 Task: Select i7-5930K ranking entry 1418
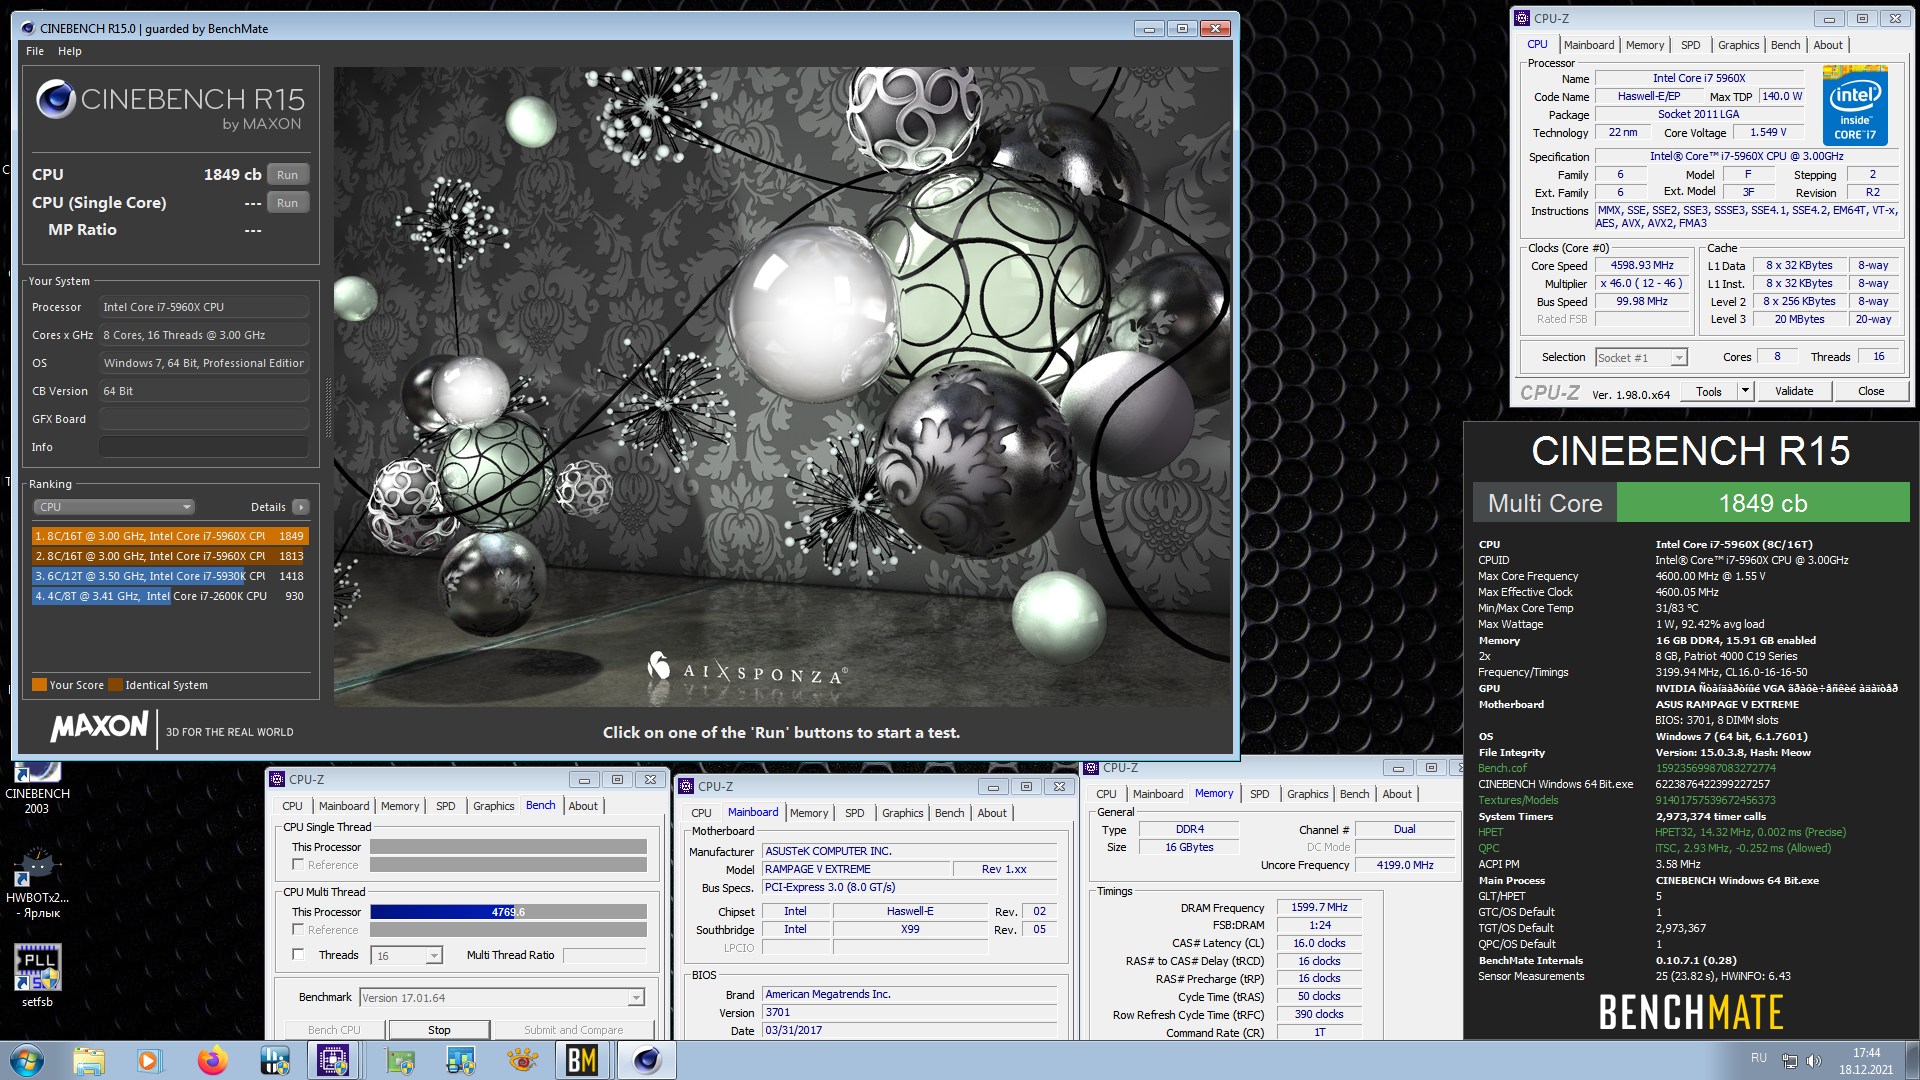[169, 576]
